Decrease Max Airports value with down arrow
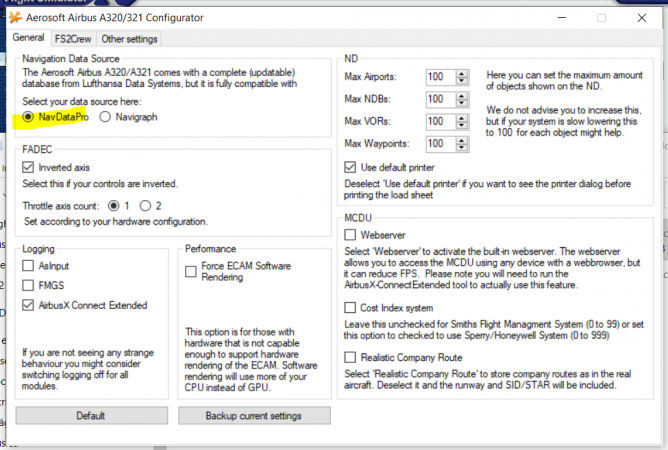 coord(462,81)
